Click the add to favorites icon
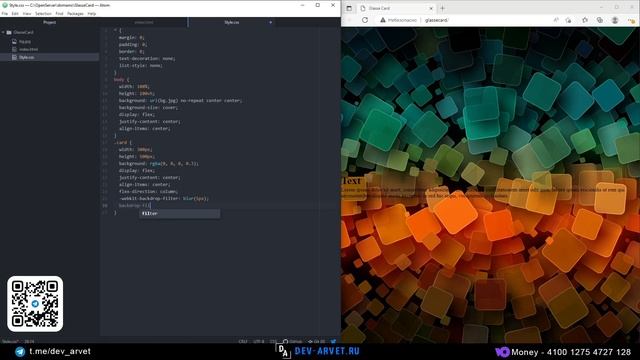 pyautogui.click(x=569, y=20)
